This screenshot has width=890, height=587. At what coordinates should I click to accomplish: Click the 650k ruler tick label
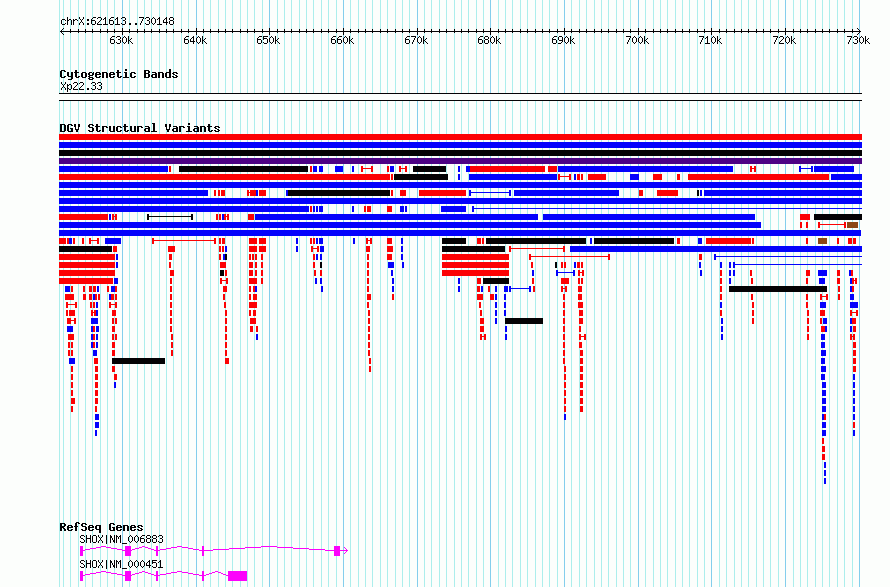268,41
